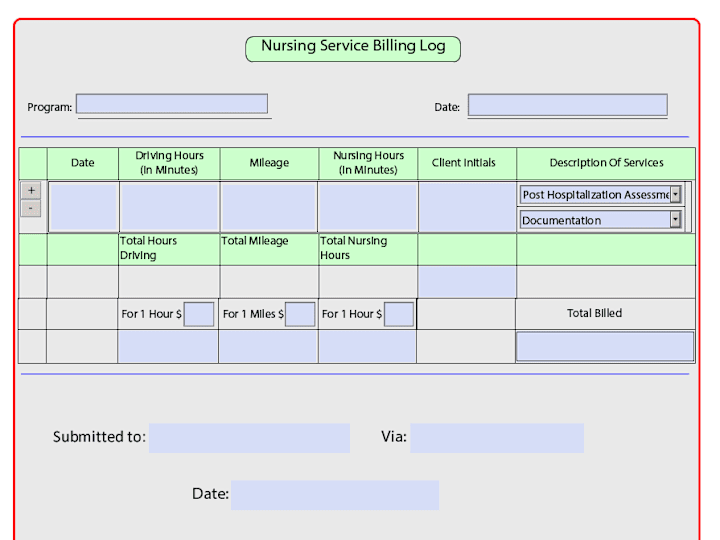Click the Total Mileage label
This screenshot has height=540, width=720.
[255, 241]
